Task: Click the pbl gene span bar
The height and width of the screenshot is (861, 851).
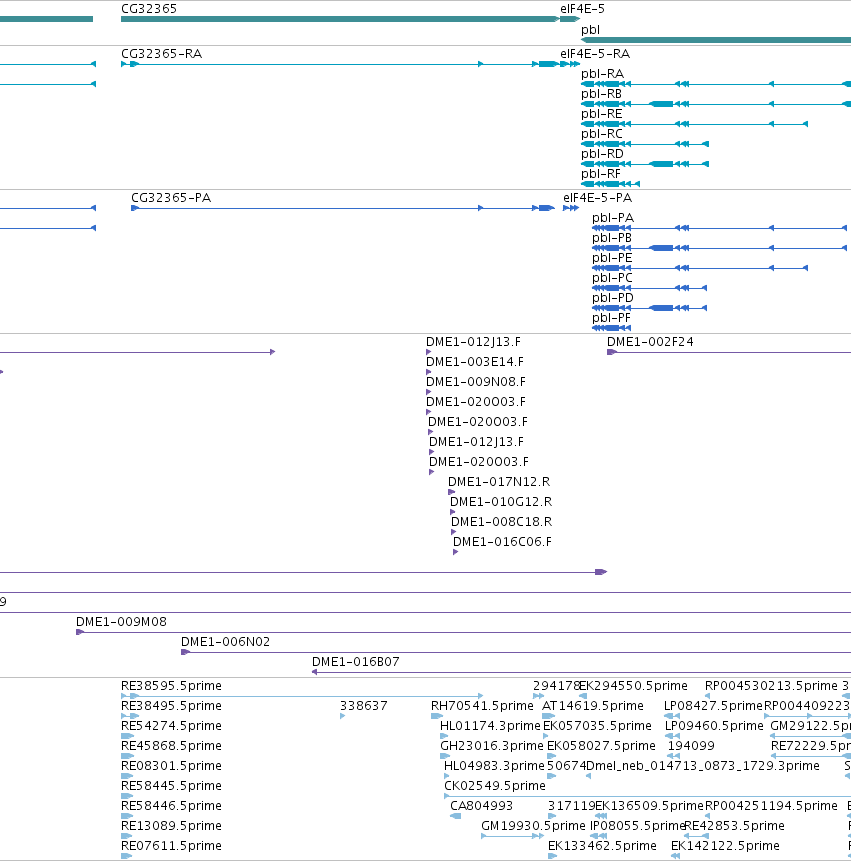Action: (716, 40)
